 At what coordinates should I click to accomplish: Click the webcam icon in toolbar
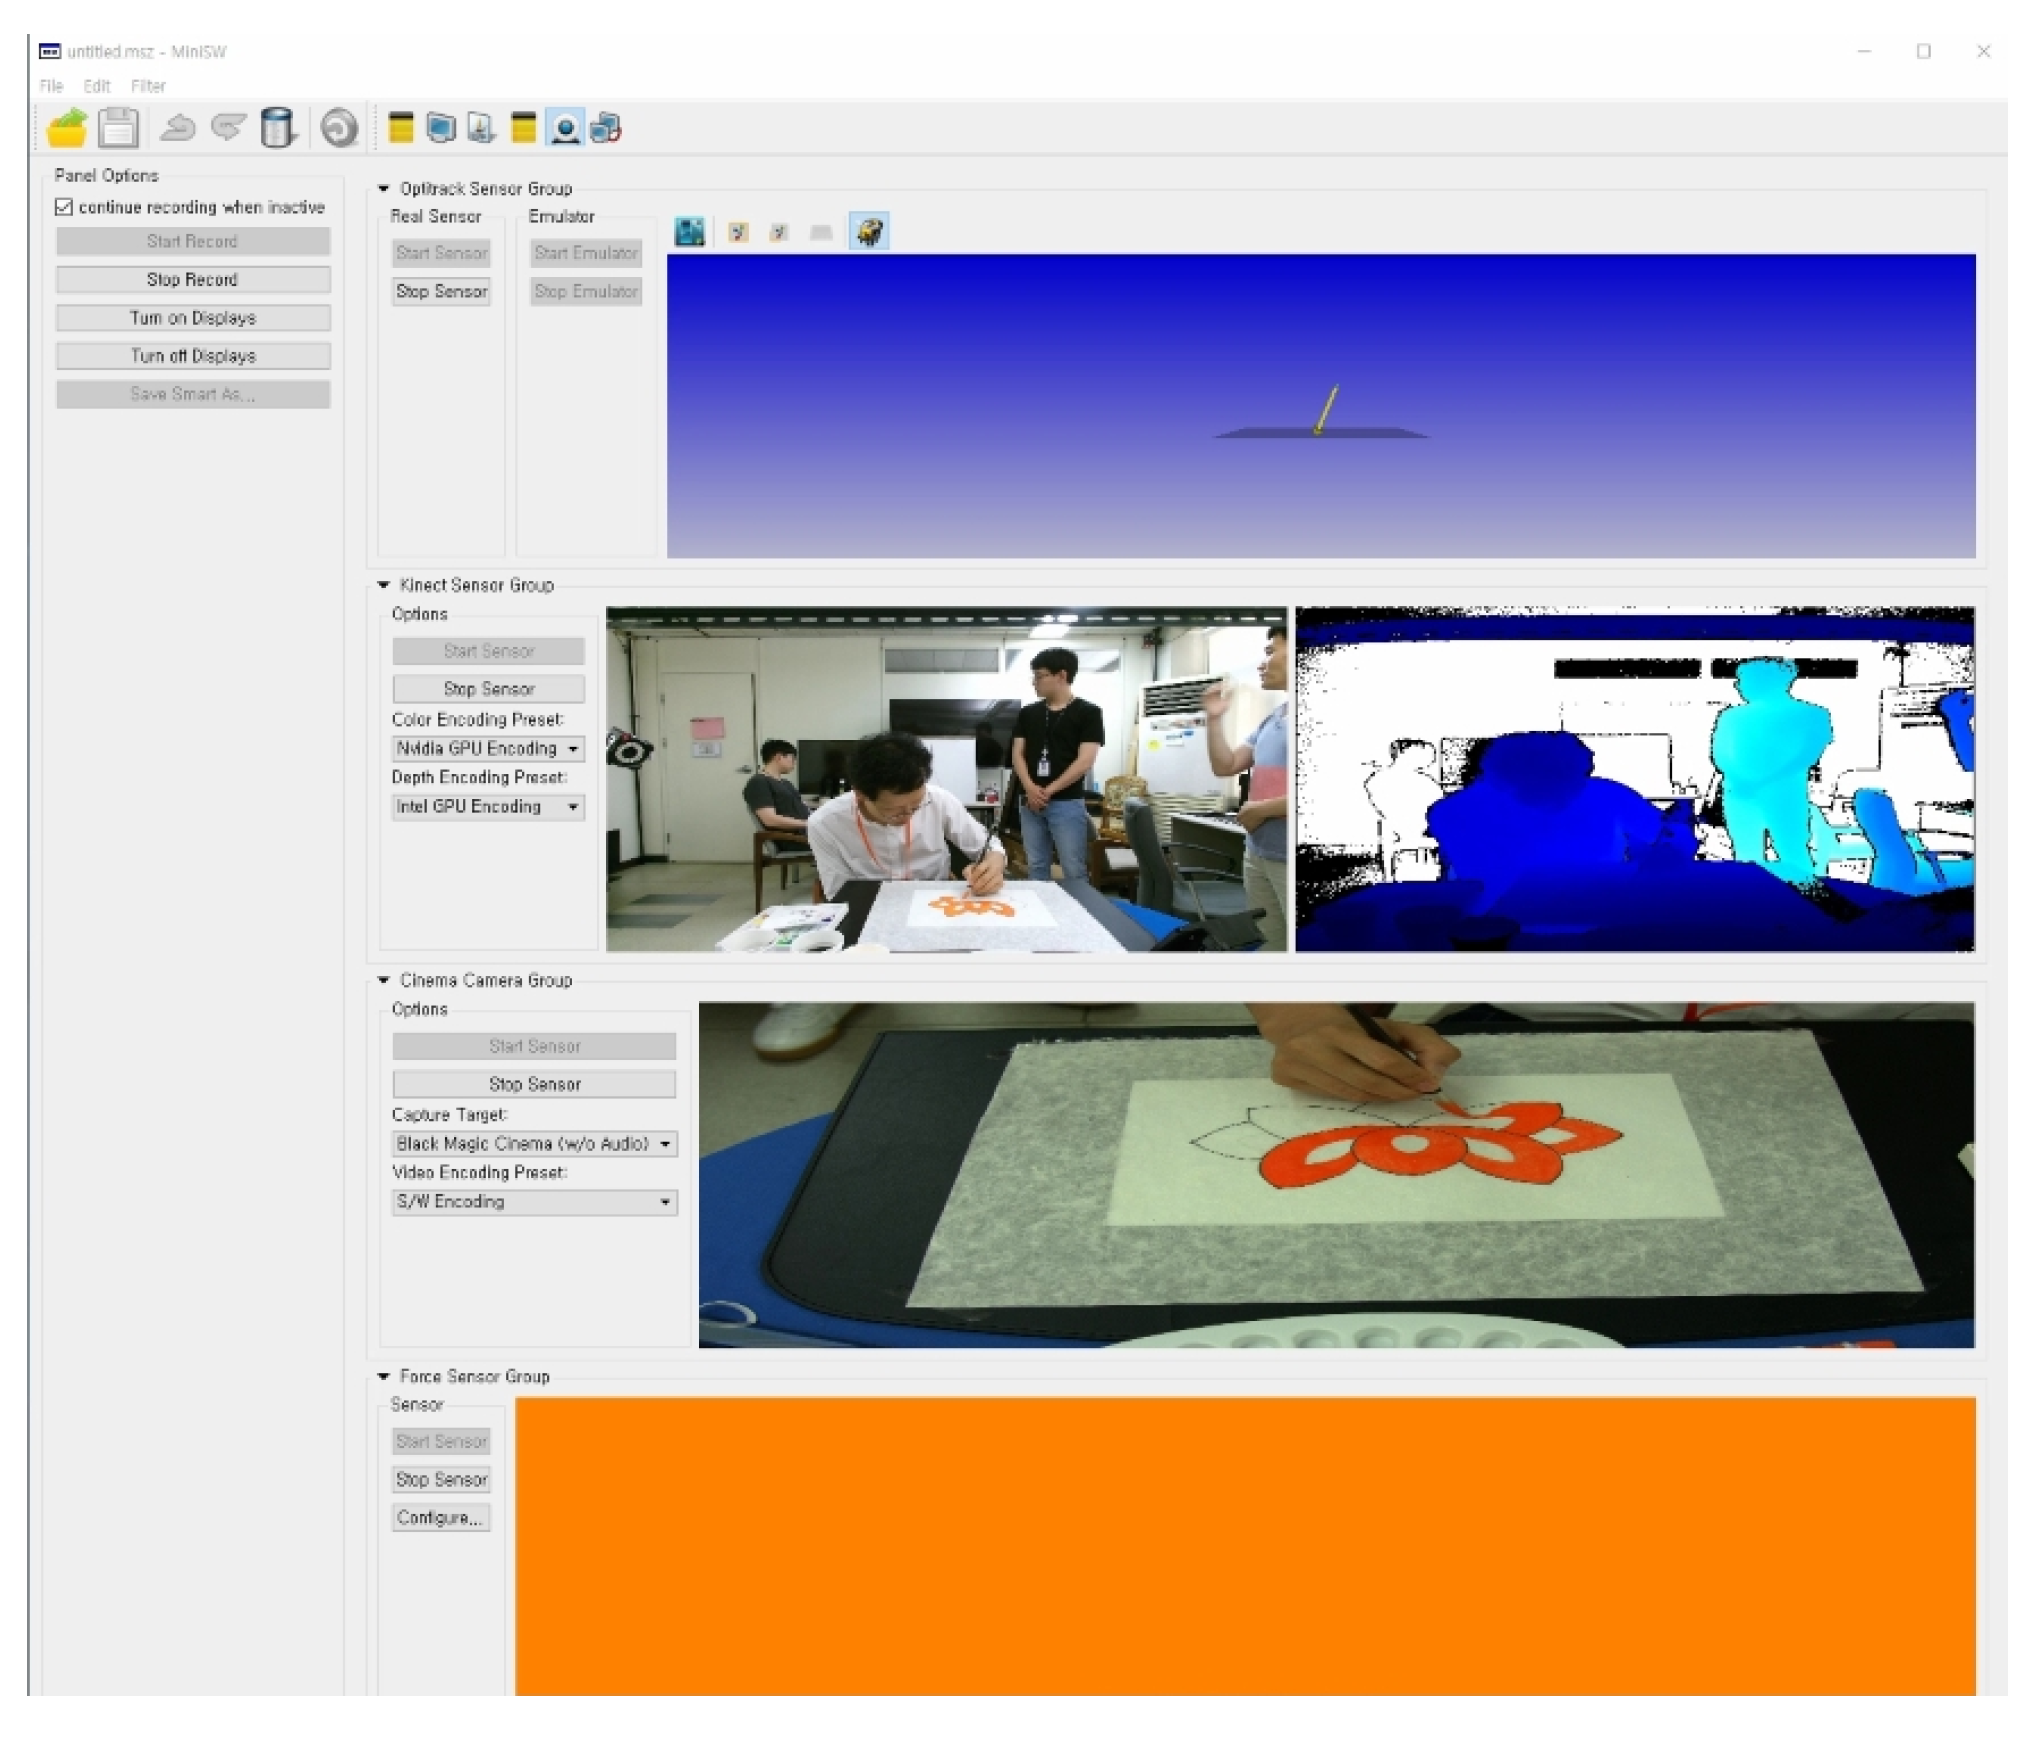point(565,128)
